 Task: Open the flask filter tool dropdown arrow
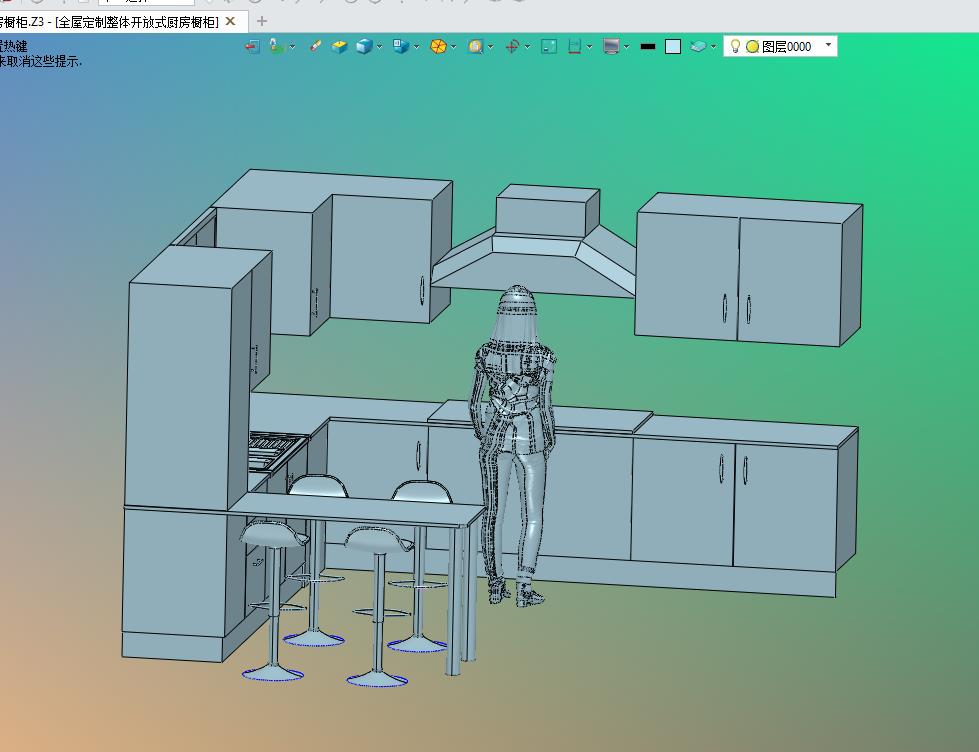[x=292, y=47]
